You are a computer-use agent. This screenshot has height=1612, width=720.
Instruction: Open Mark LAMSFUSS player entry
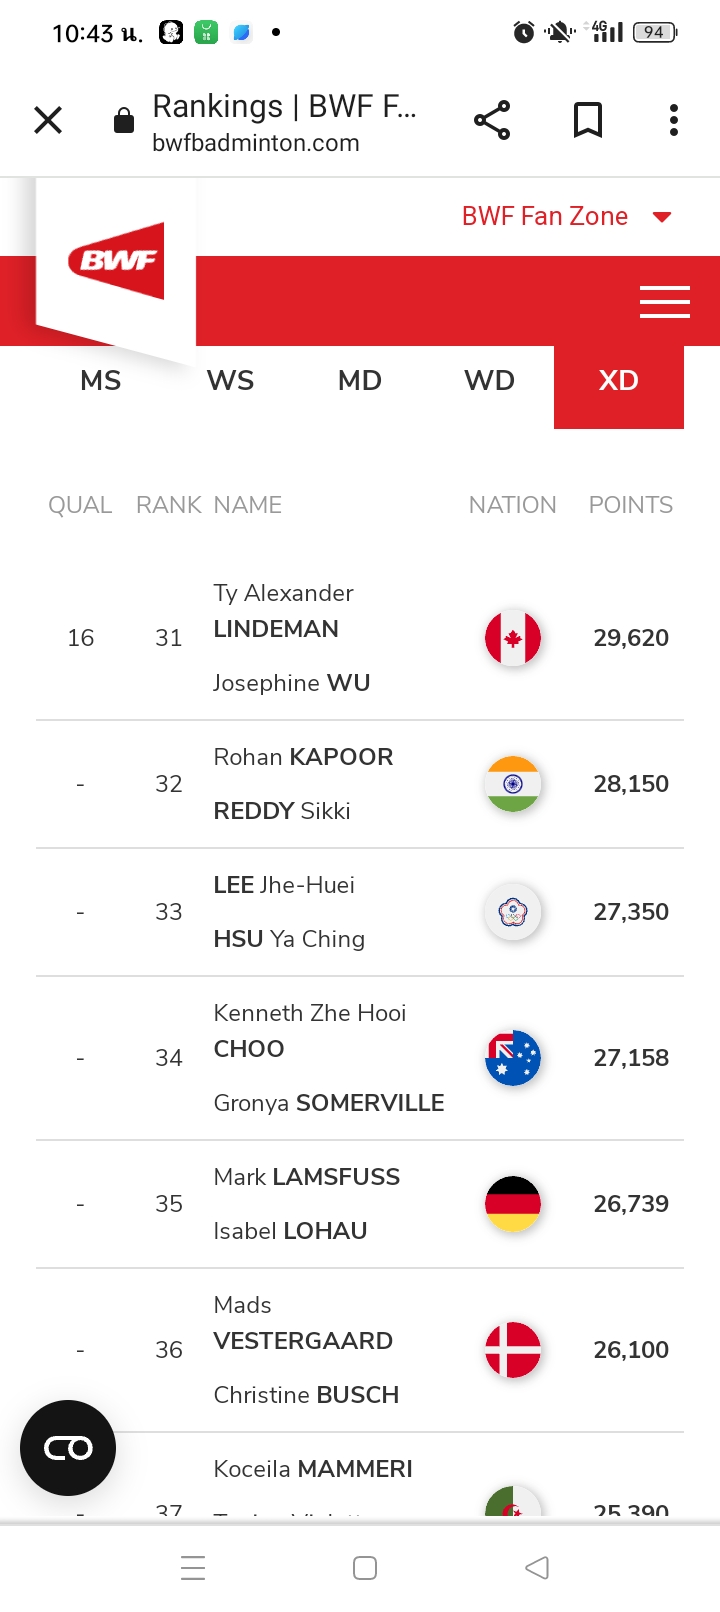(x=307, y=1177)
